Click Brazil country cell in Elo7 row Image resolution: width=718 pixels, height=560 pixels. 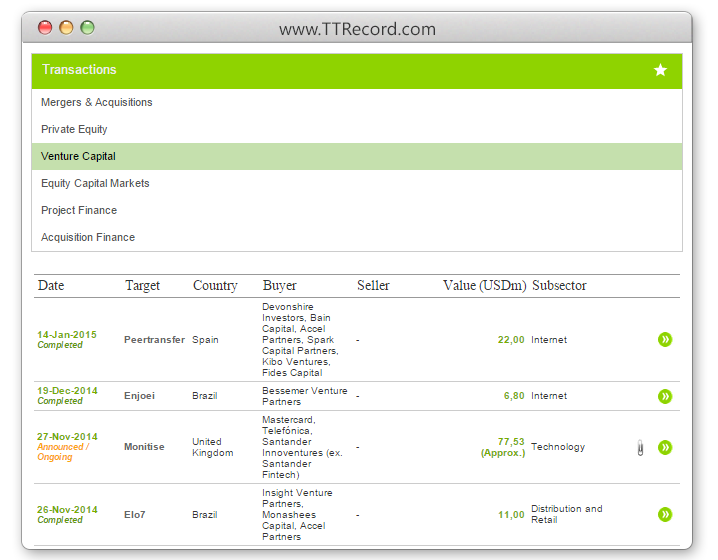(x=205, y=515)
